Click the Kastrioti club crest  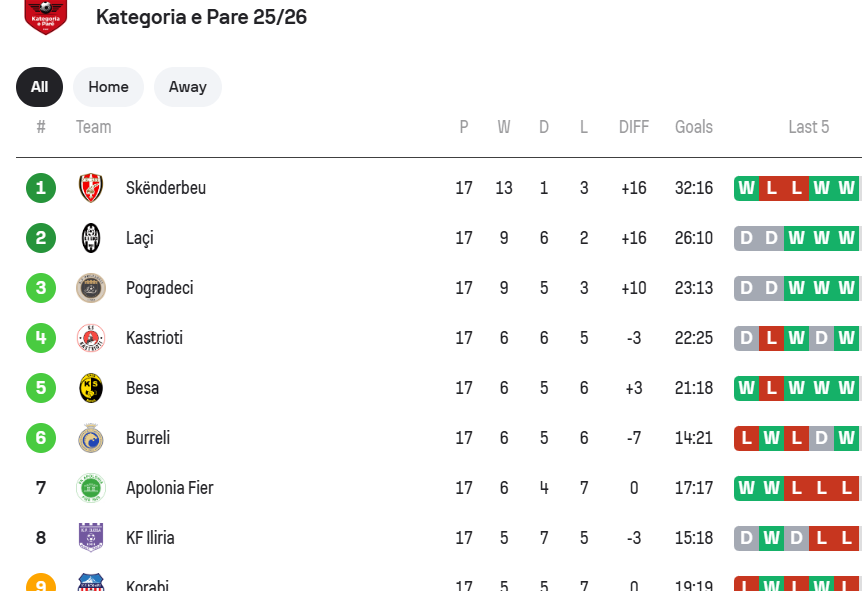91,338
